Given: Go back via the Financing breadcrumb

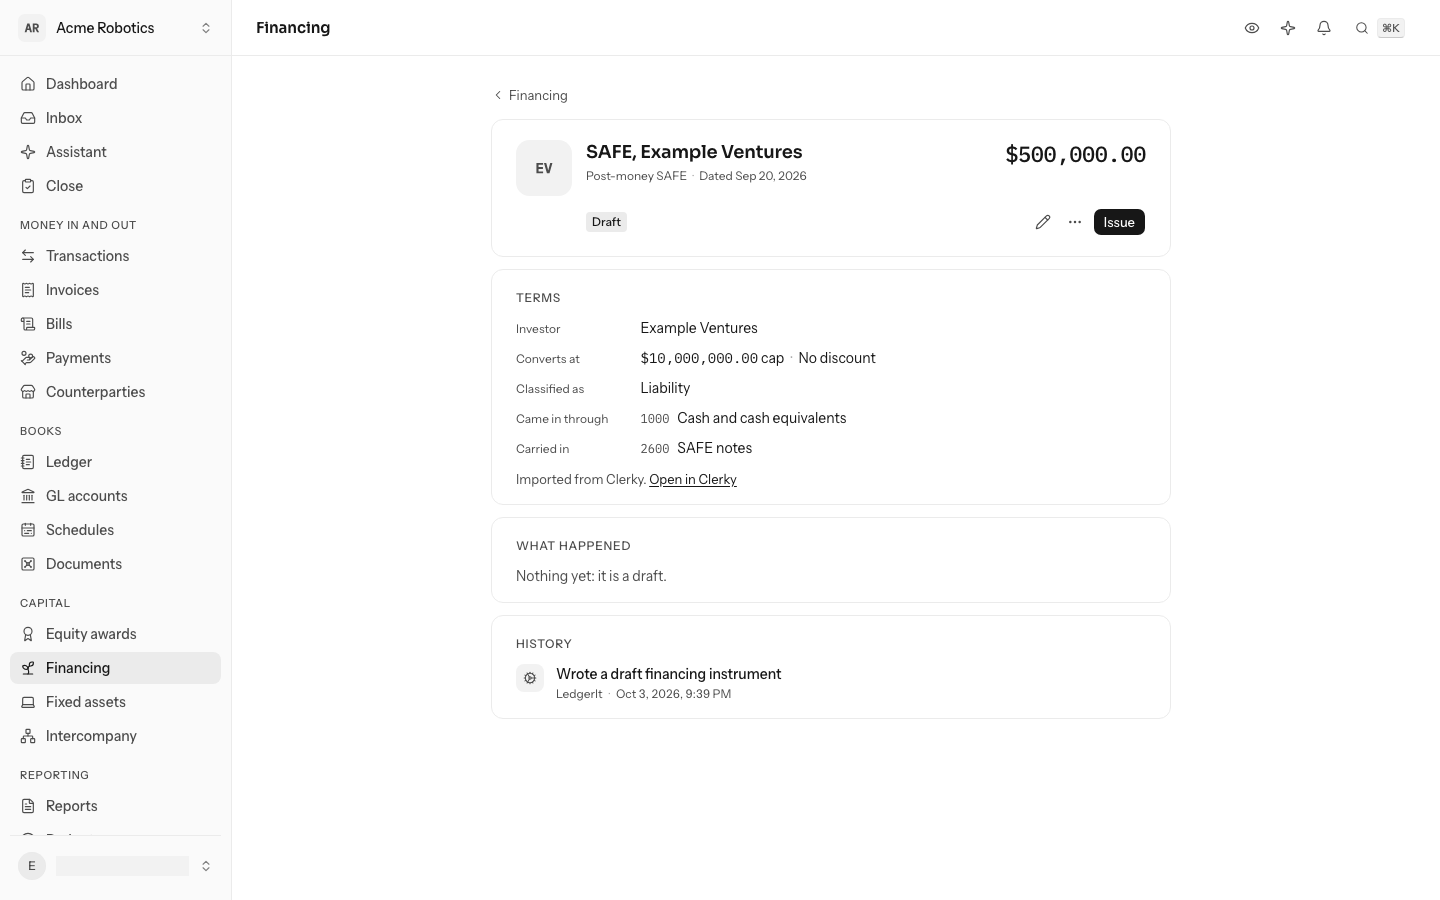Looking at the screenshot, I should tap(530, 95).
